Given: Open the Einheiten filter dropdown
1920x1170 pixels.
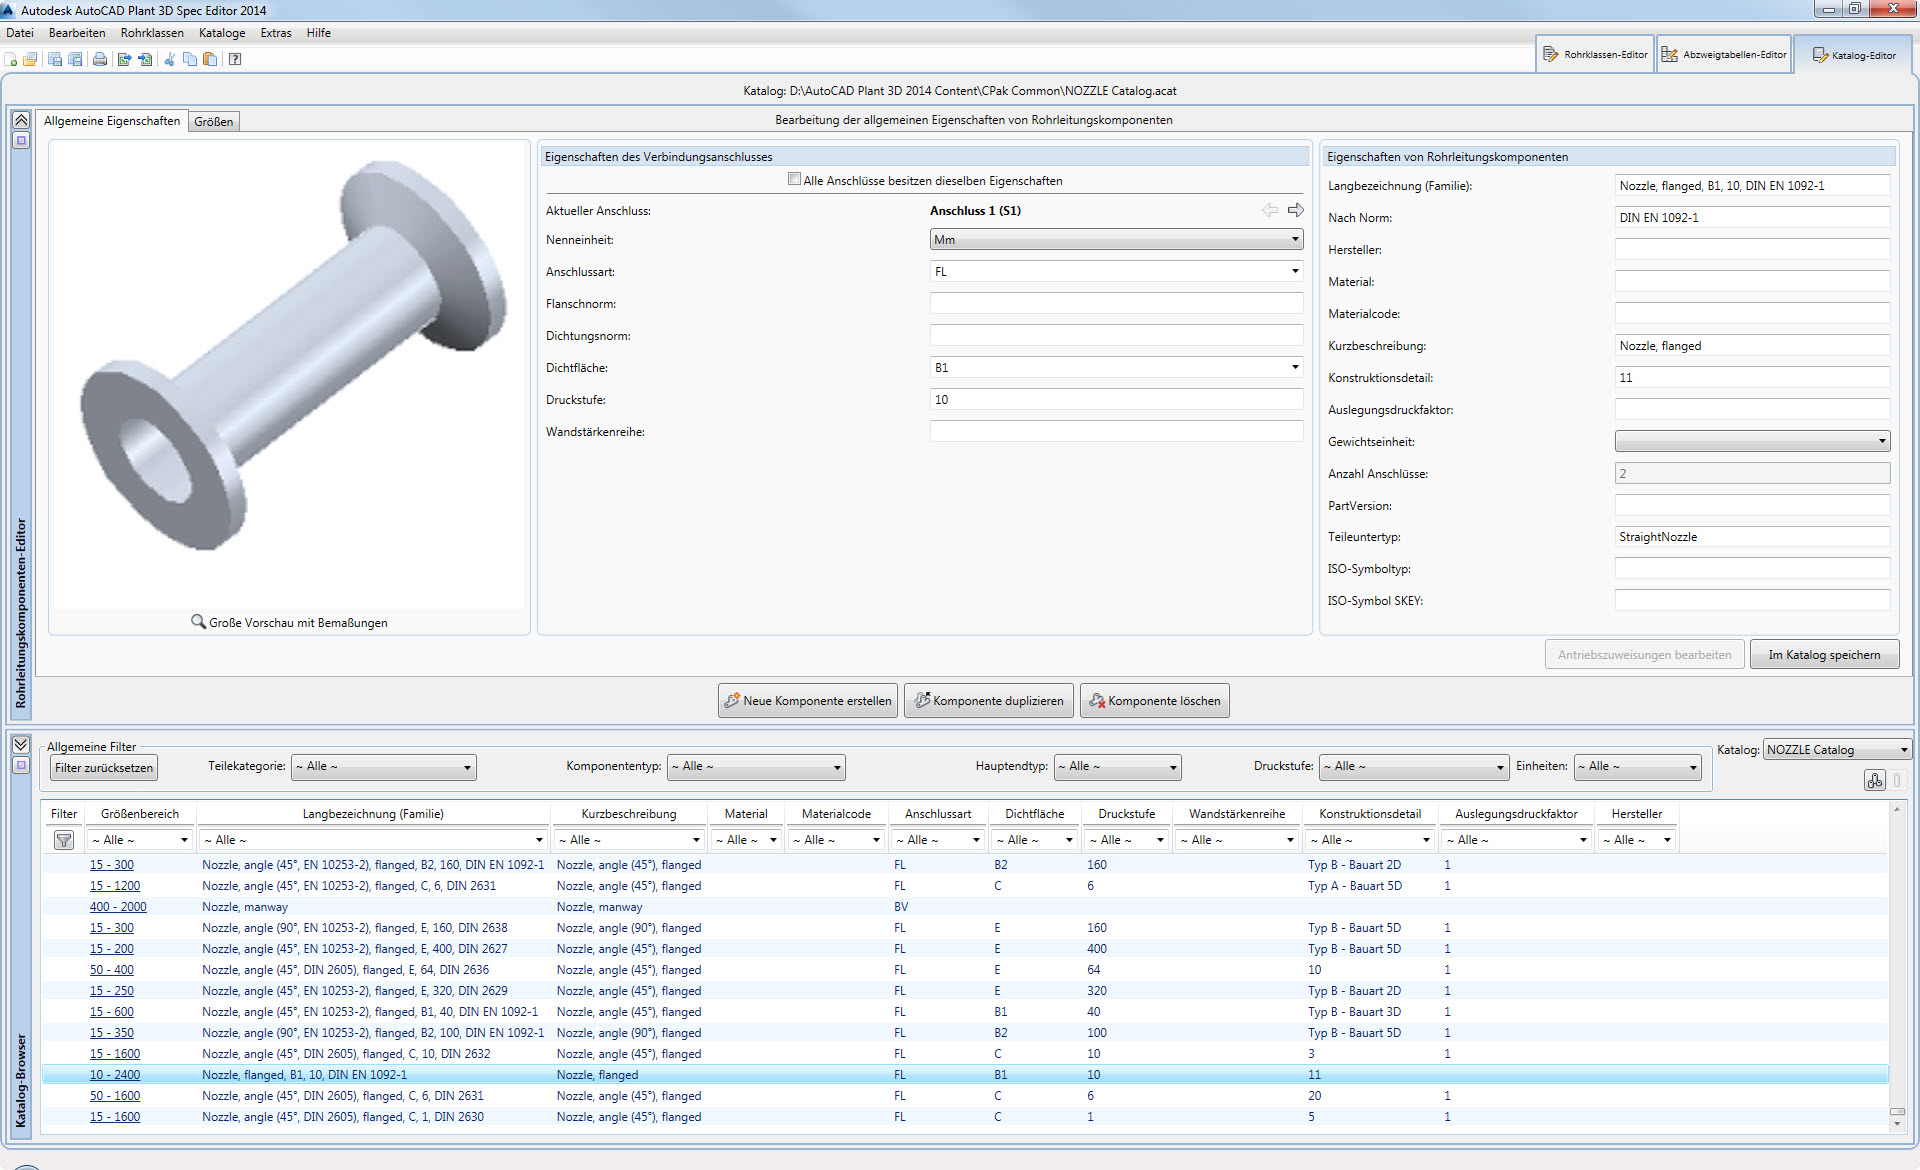Looking at the screenshot, I should [1638, 767].
